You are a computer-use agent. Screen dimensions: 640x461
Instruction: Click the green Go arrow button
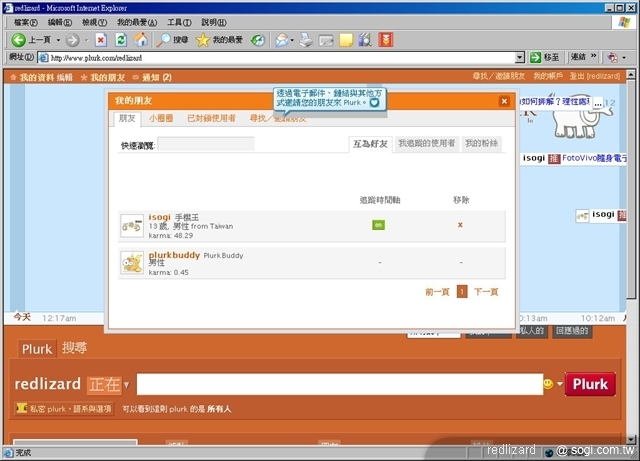point(535,58)
